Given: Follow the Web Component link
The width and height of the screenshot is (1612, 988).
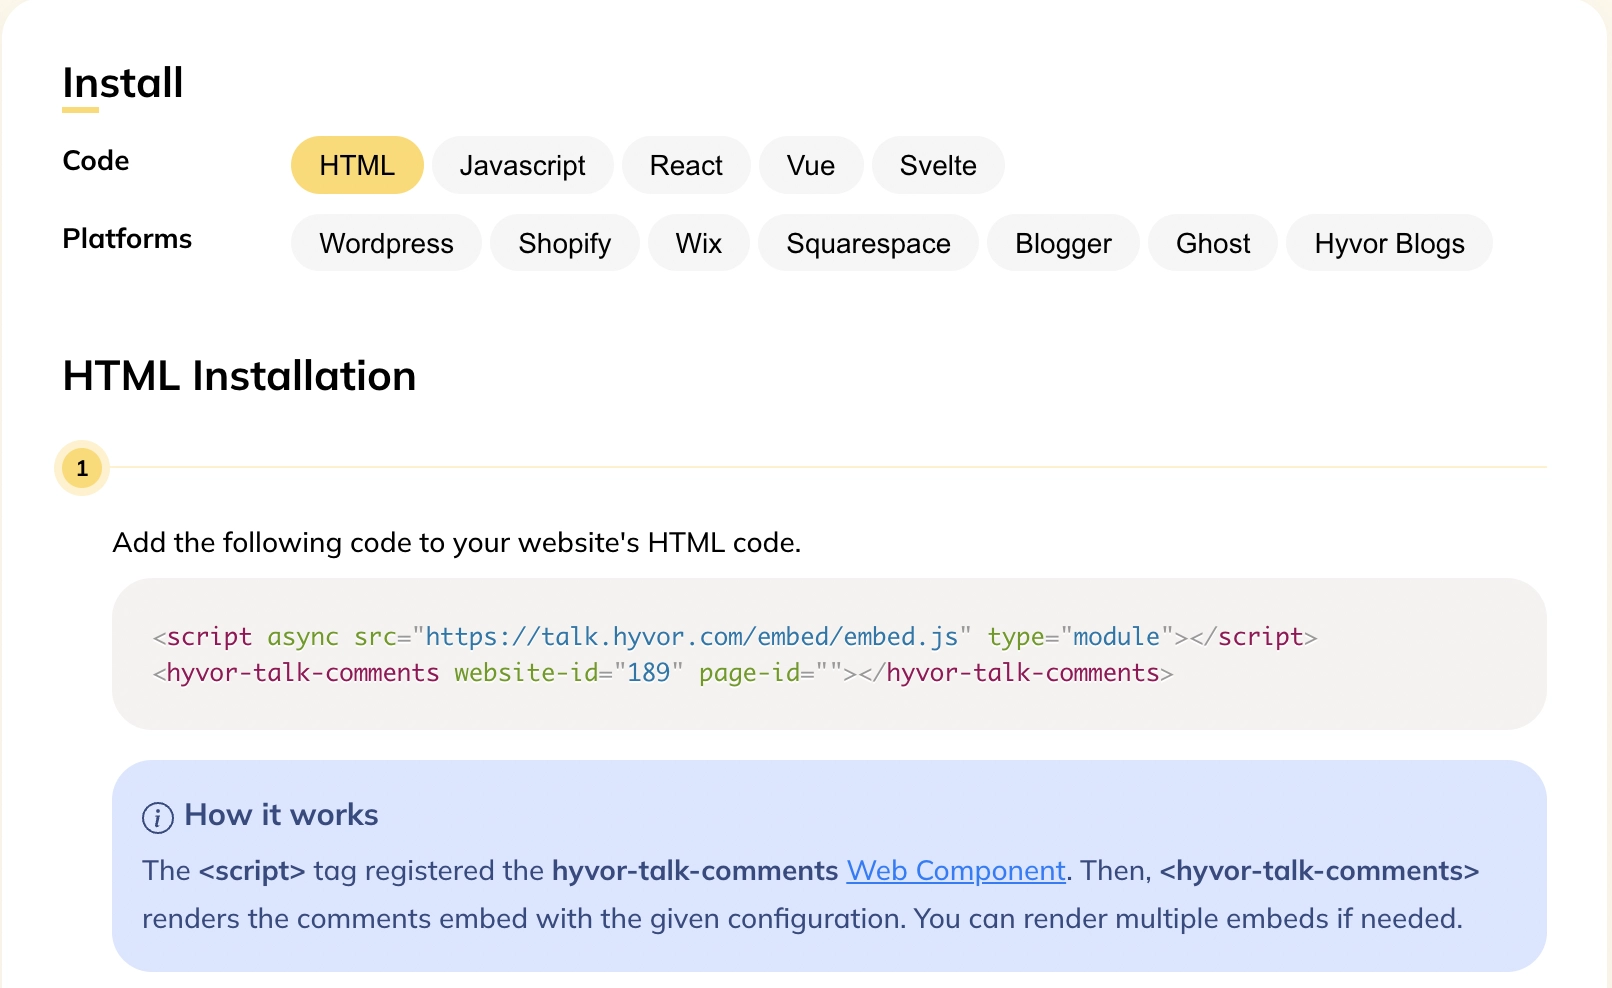Looking at the screenshot, I should [x=956, y=871].
